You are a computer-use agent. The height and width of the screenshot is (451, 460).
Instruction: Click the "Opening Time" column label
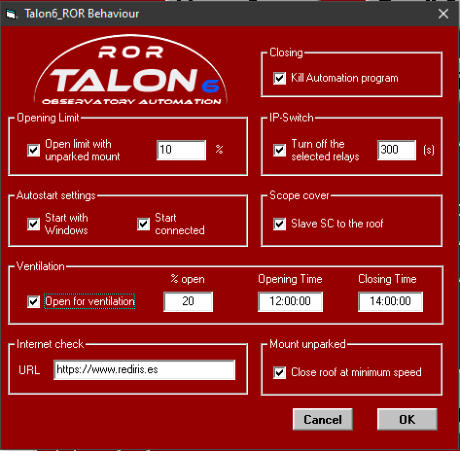point(290,279)
